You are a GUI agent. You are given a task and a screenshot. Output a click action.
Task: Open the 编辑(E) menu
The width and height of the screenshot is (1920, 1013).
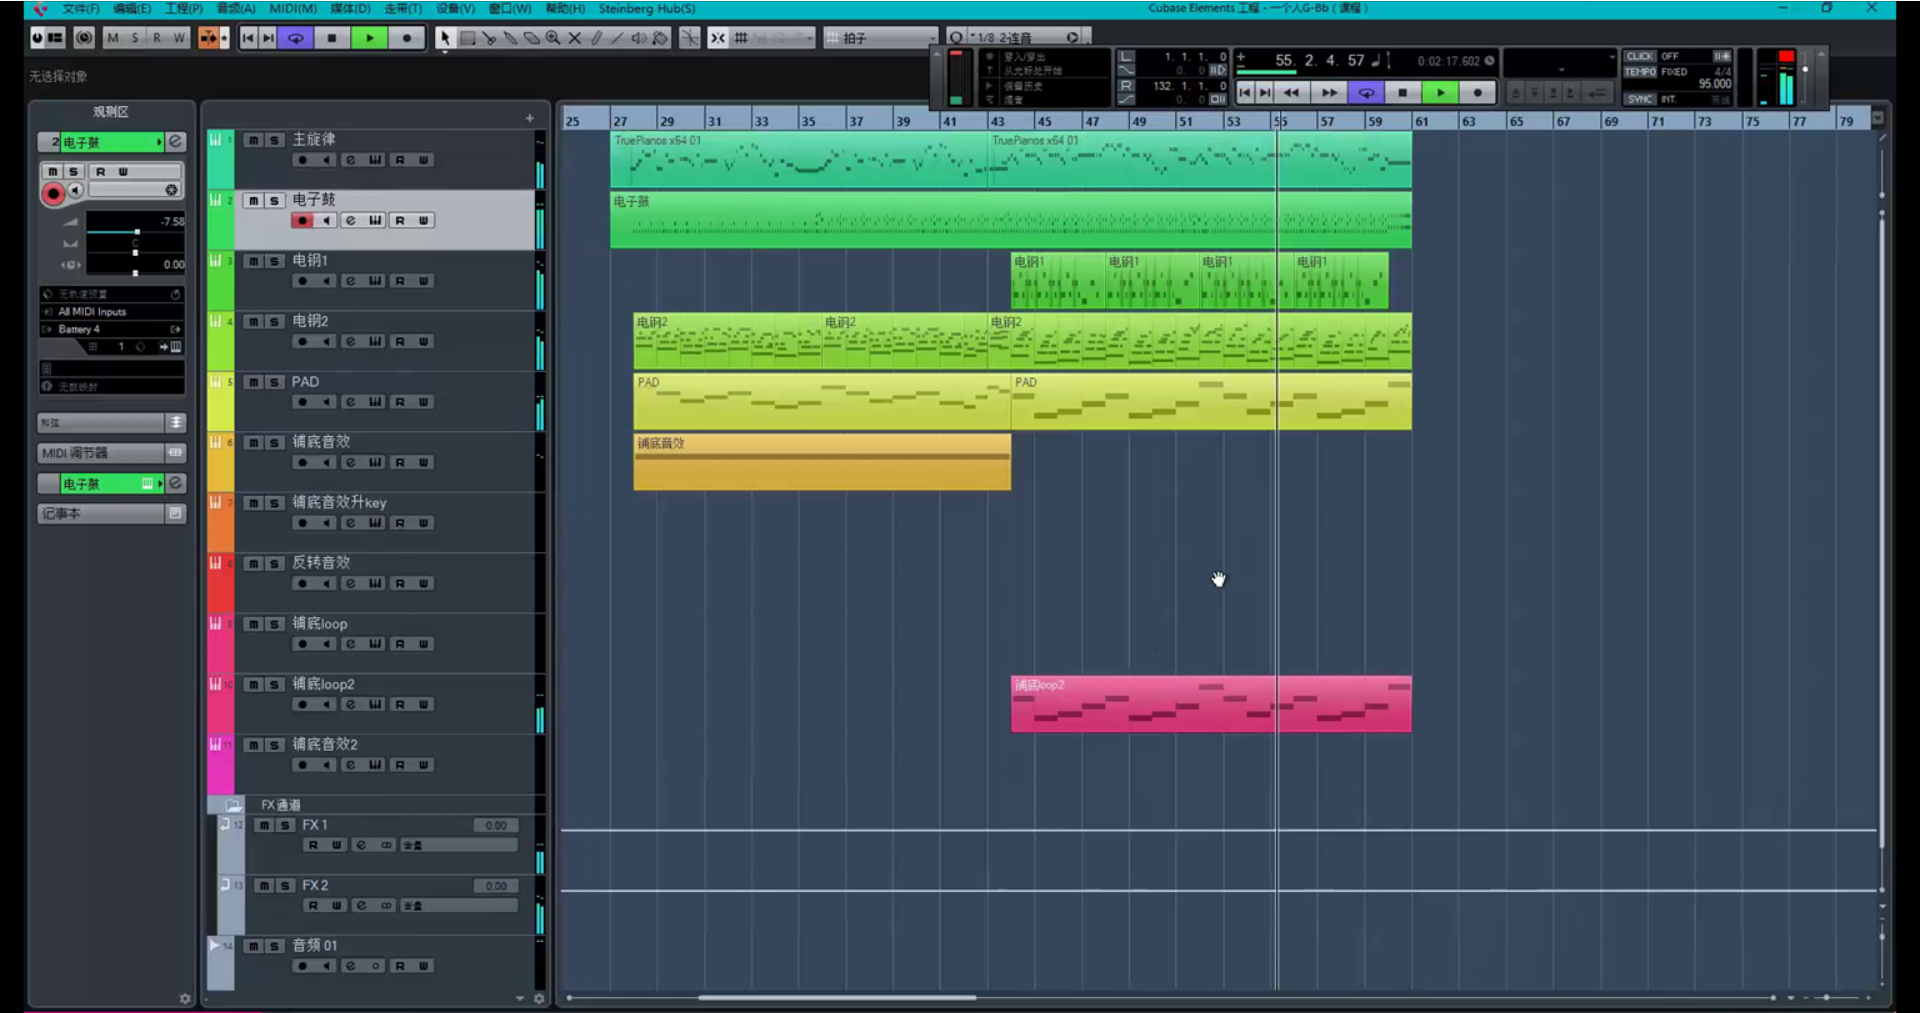pyautogui.click(x=132, y=9)
